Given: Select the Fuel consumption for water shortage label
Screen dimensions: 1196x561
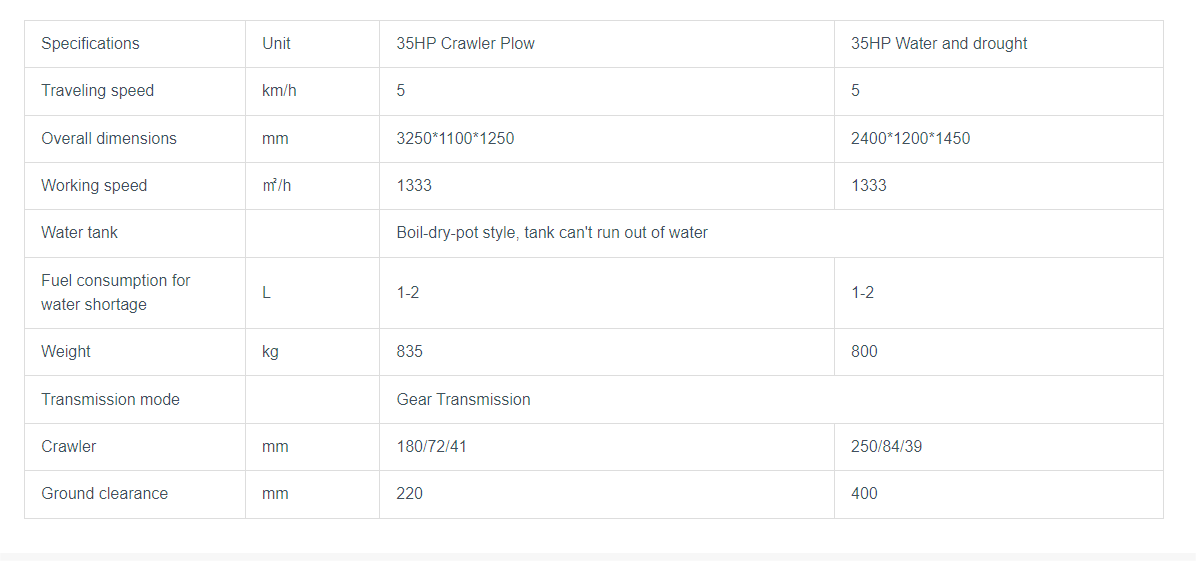Looking at the screenshot, I should (115, 293).
